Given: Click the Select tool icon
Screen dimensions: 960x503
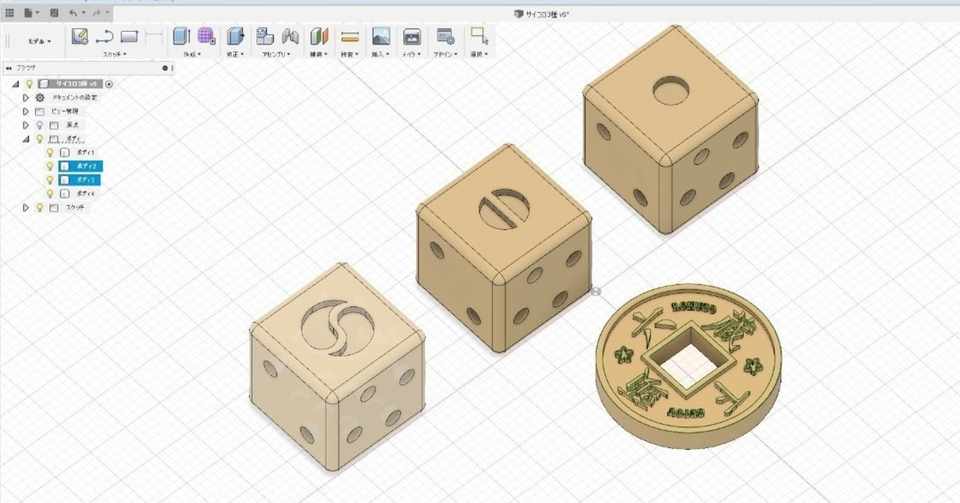Looking at the screenshot, I should (479, 36).
